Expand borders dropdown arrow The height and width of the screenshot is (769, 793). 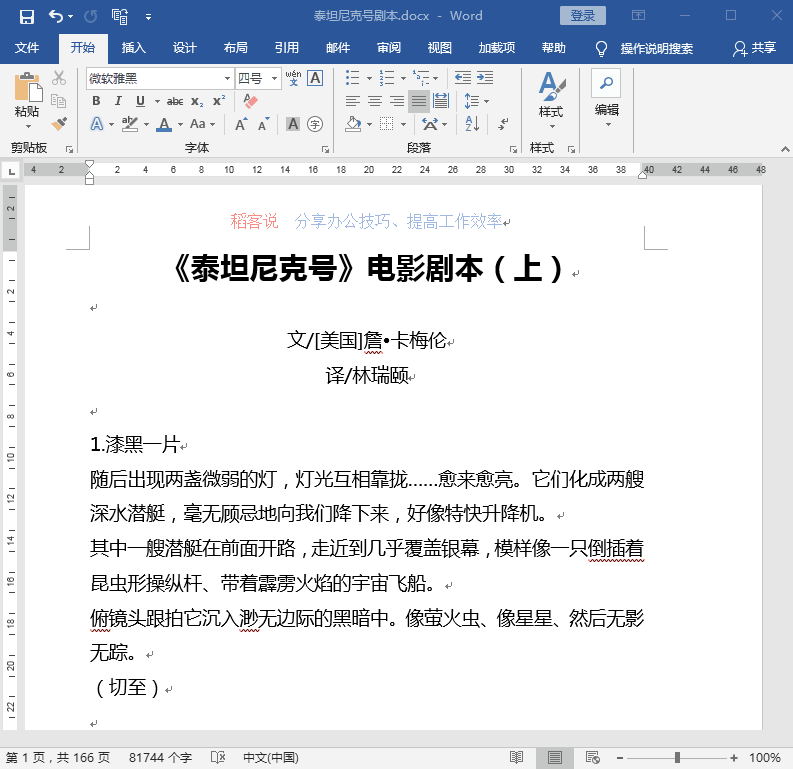tap(403, 124)
